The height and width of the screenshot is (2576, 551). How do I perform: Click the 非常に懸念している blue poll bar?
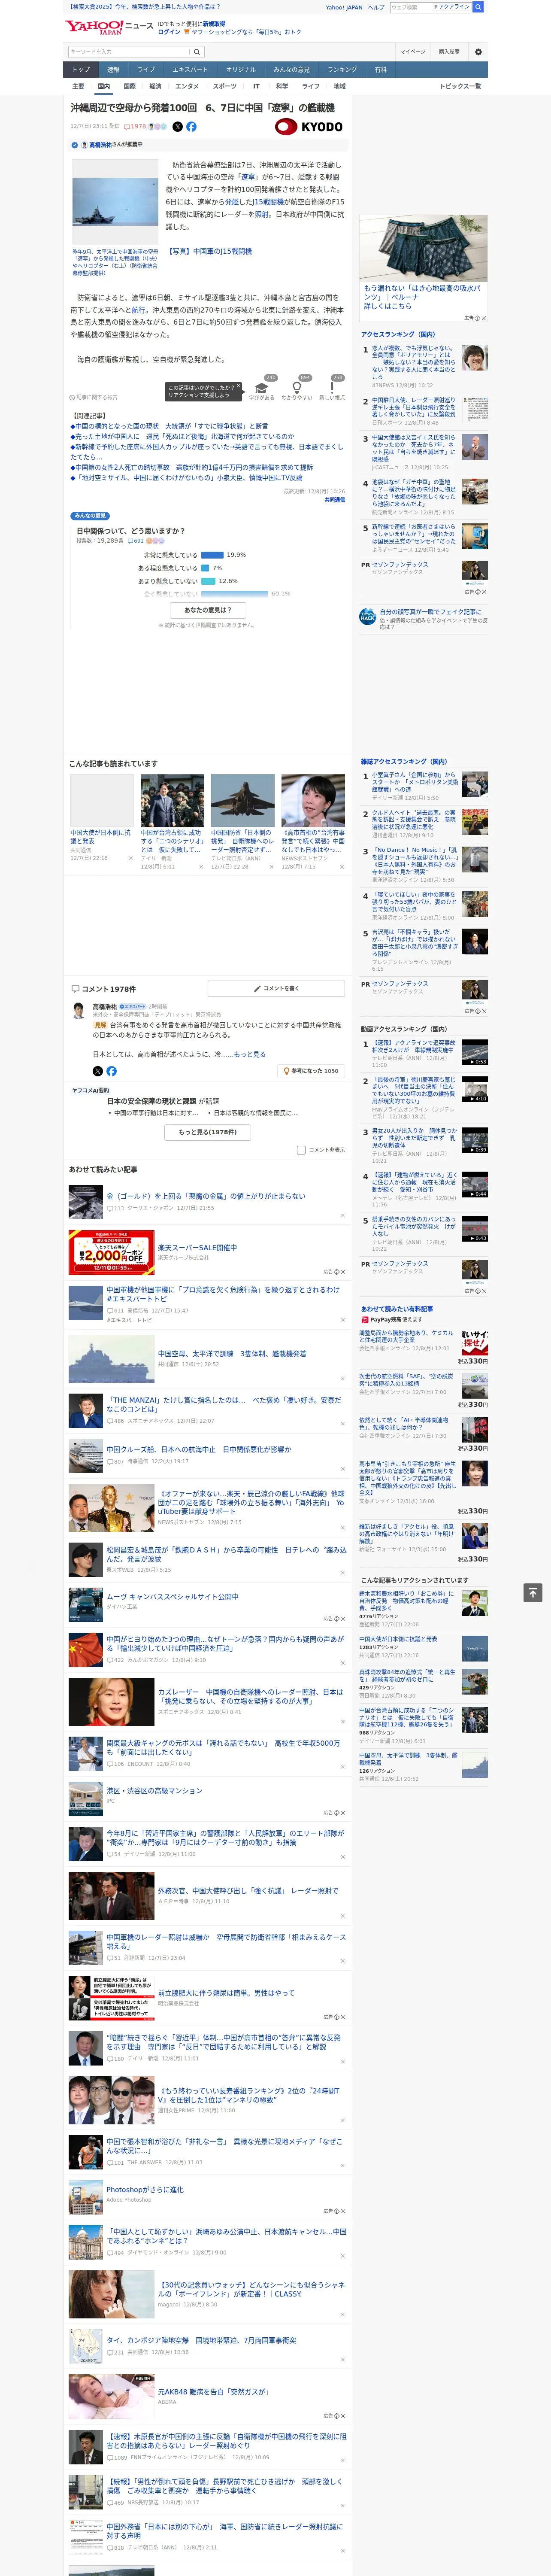(212, 555)
